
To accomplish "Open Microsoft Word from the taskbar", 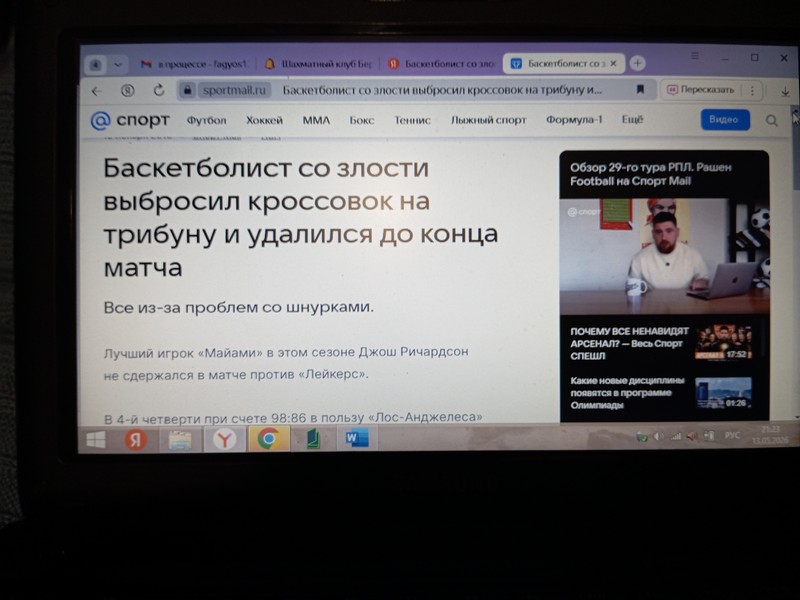I will (357, 438).
